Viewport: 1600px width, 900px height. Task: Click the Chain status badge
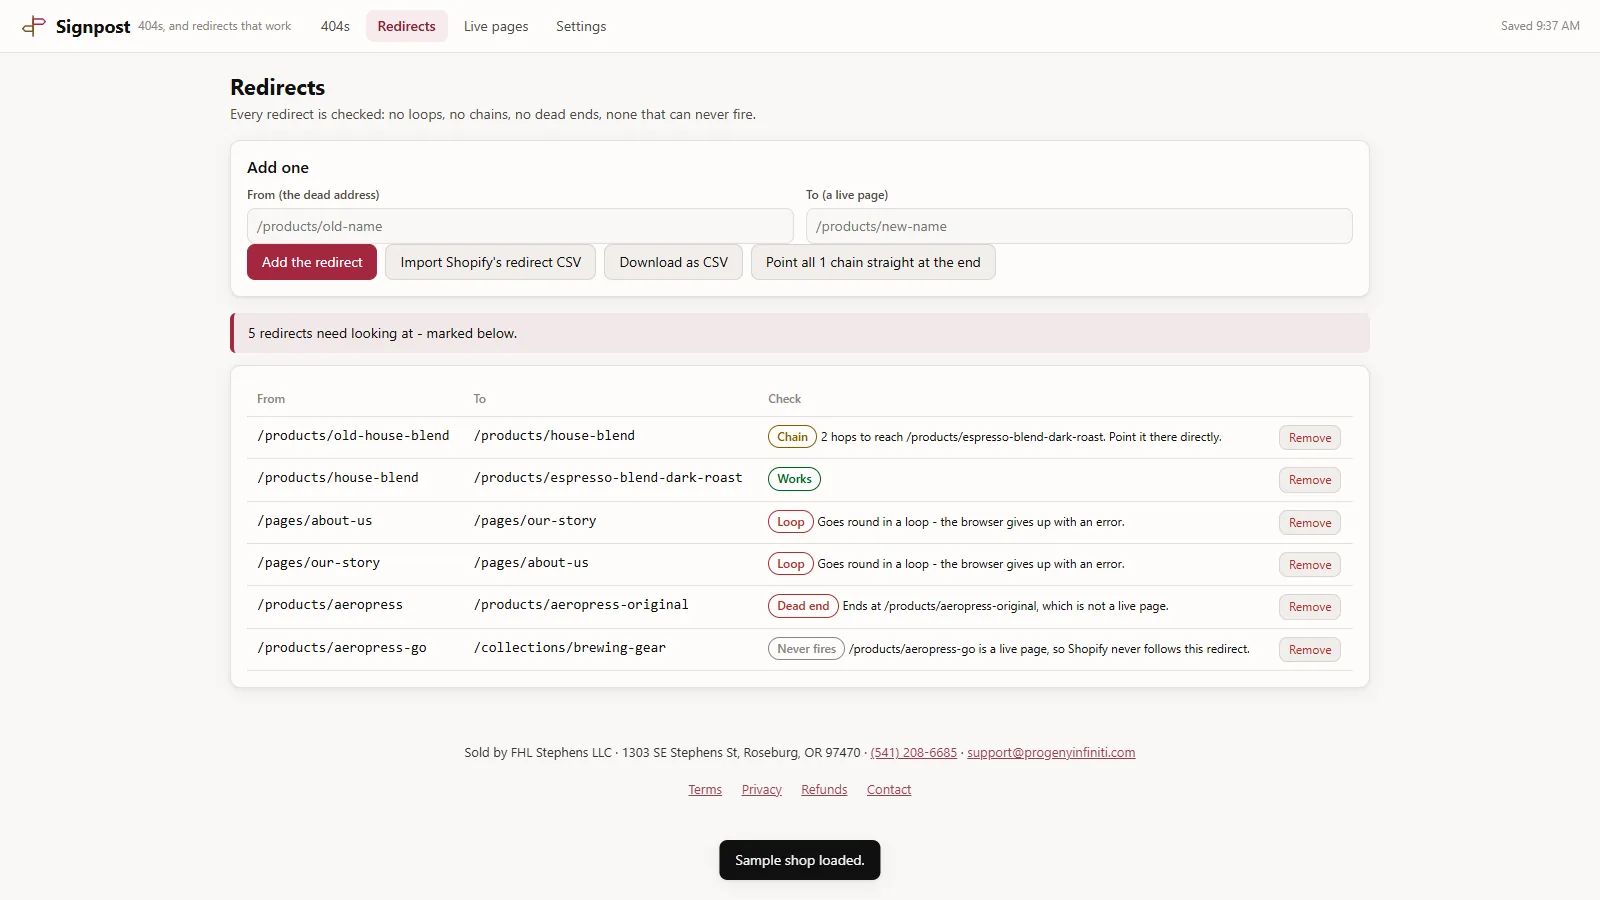point(792,437)
